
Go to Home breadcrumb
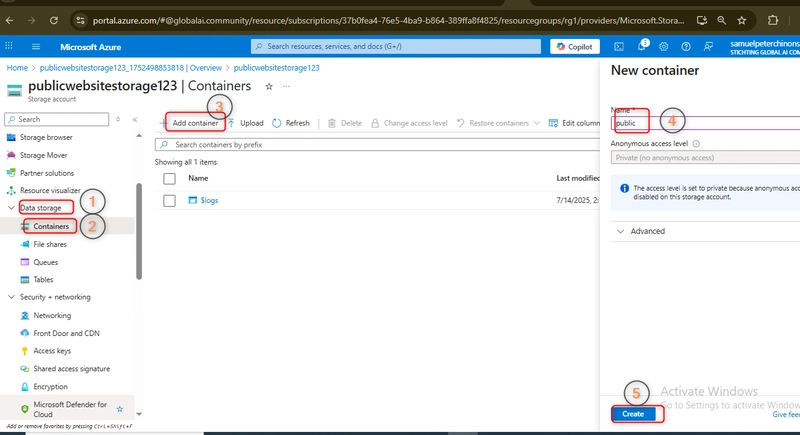tap(17, 68)
